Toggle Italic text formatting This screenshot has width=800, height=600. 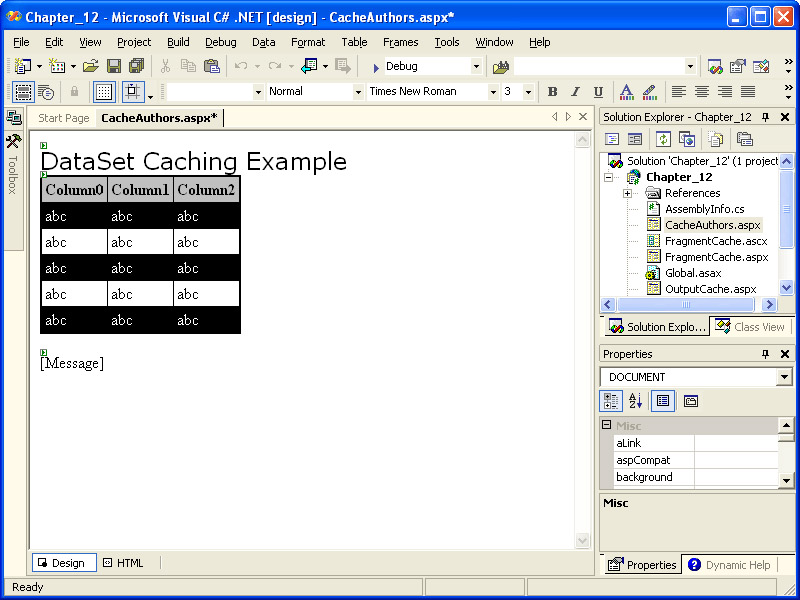(575, 92)
